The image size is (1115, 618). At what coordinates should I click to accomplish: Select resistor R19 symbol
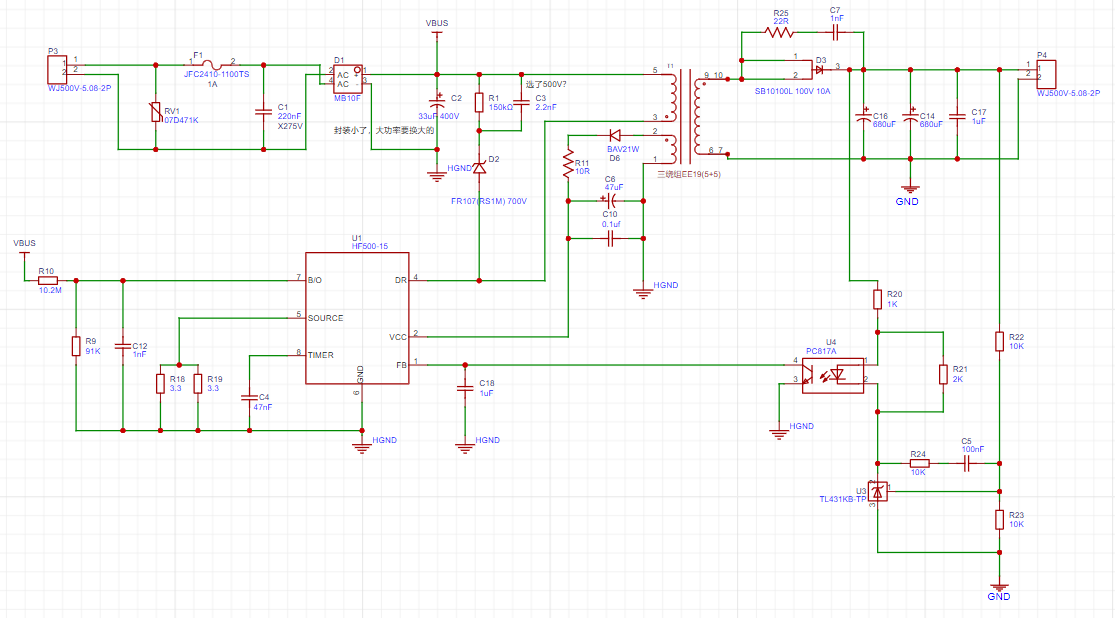[x=198, y=383]
